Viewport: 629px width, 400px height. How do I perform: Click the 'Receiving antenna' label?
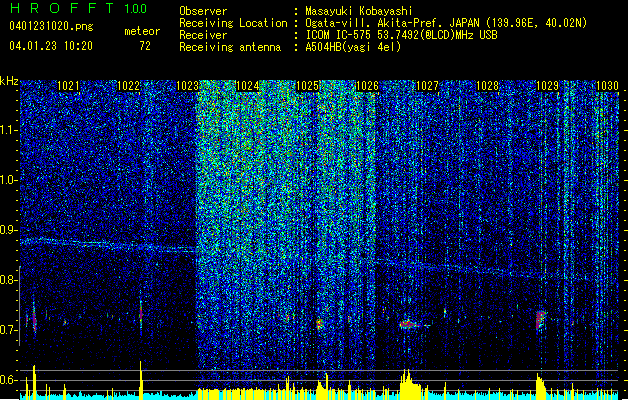[230, 47]
